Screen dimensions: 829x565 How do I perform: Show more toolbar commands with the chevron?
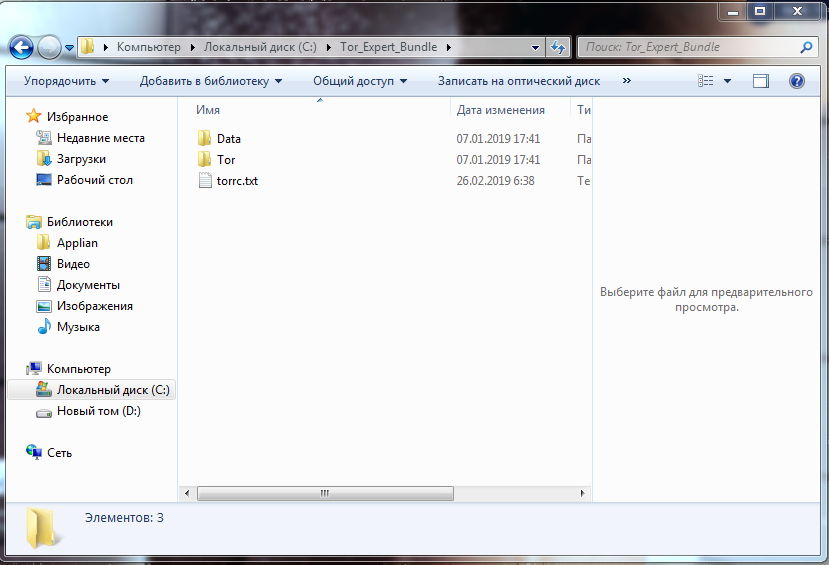tap(627, 80)
